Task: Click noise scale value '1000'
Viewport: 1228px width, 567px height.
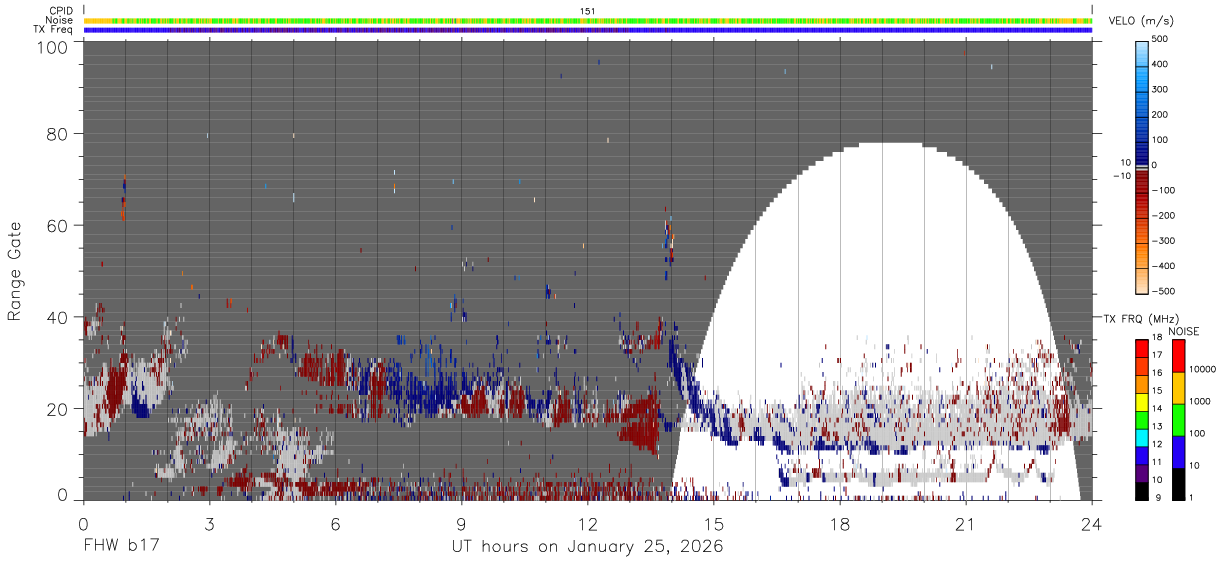Action: (x=1200, y=401)
